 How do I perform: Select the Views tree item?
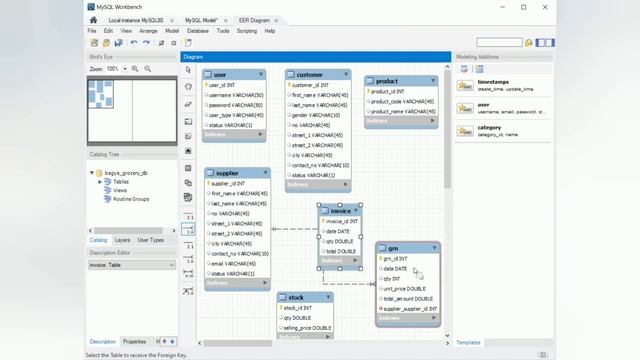[x=120, y=191]
